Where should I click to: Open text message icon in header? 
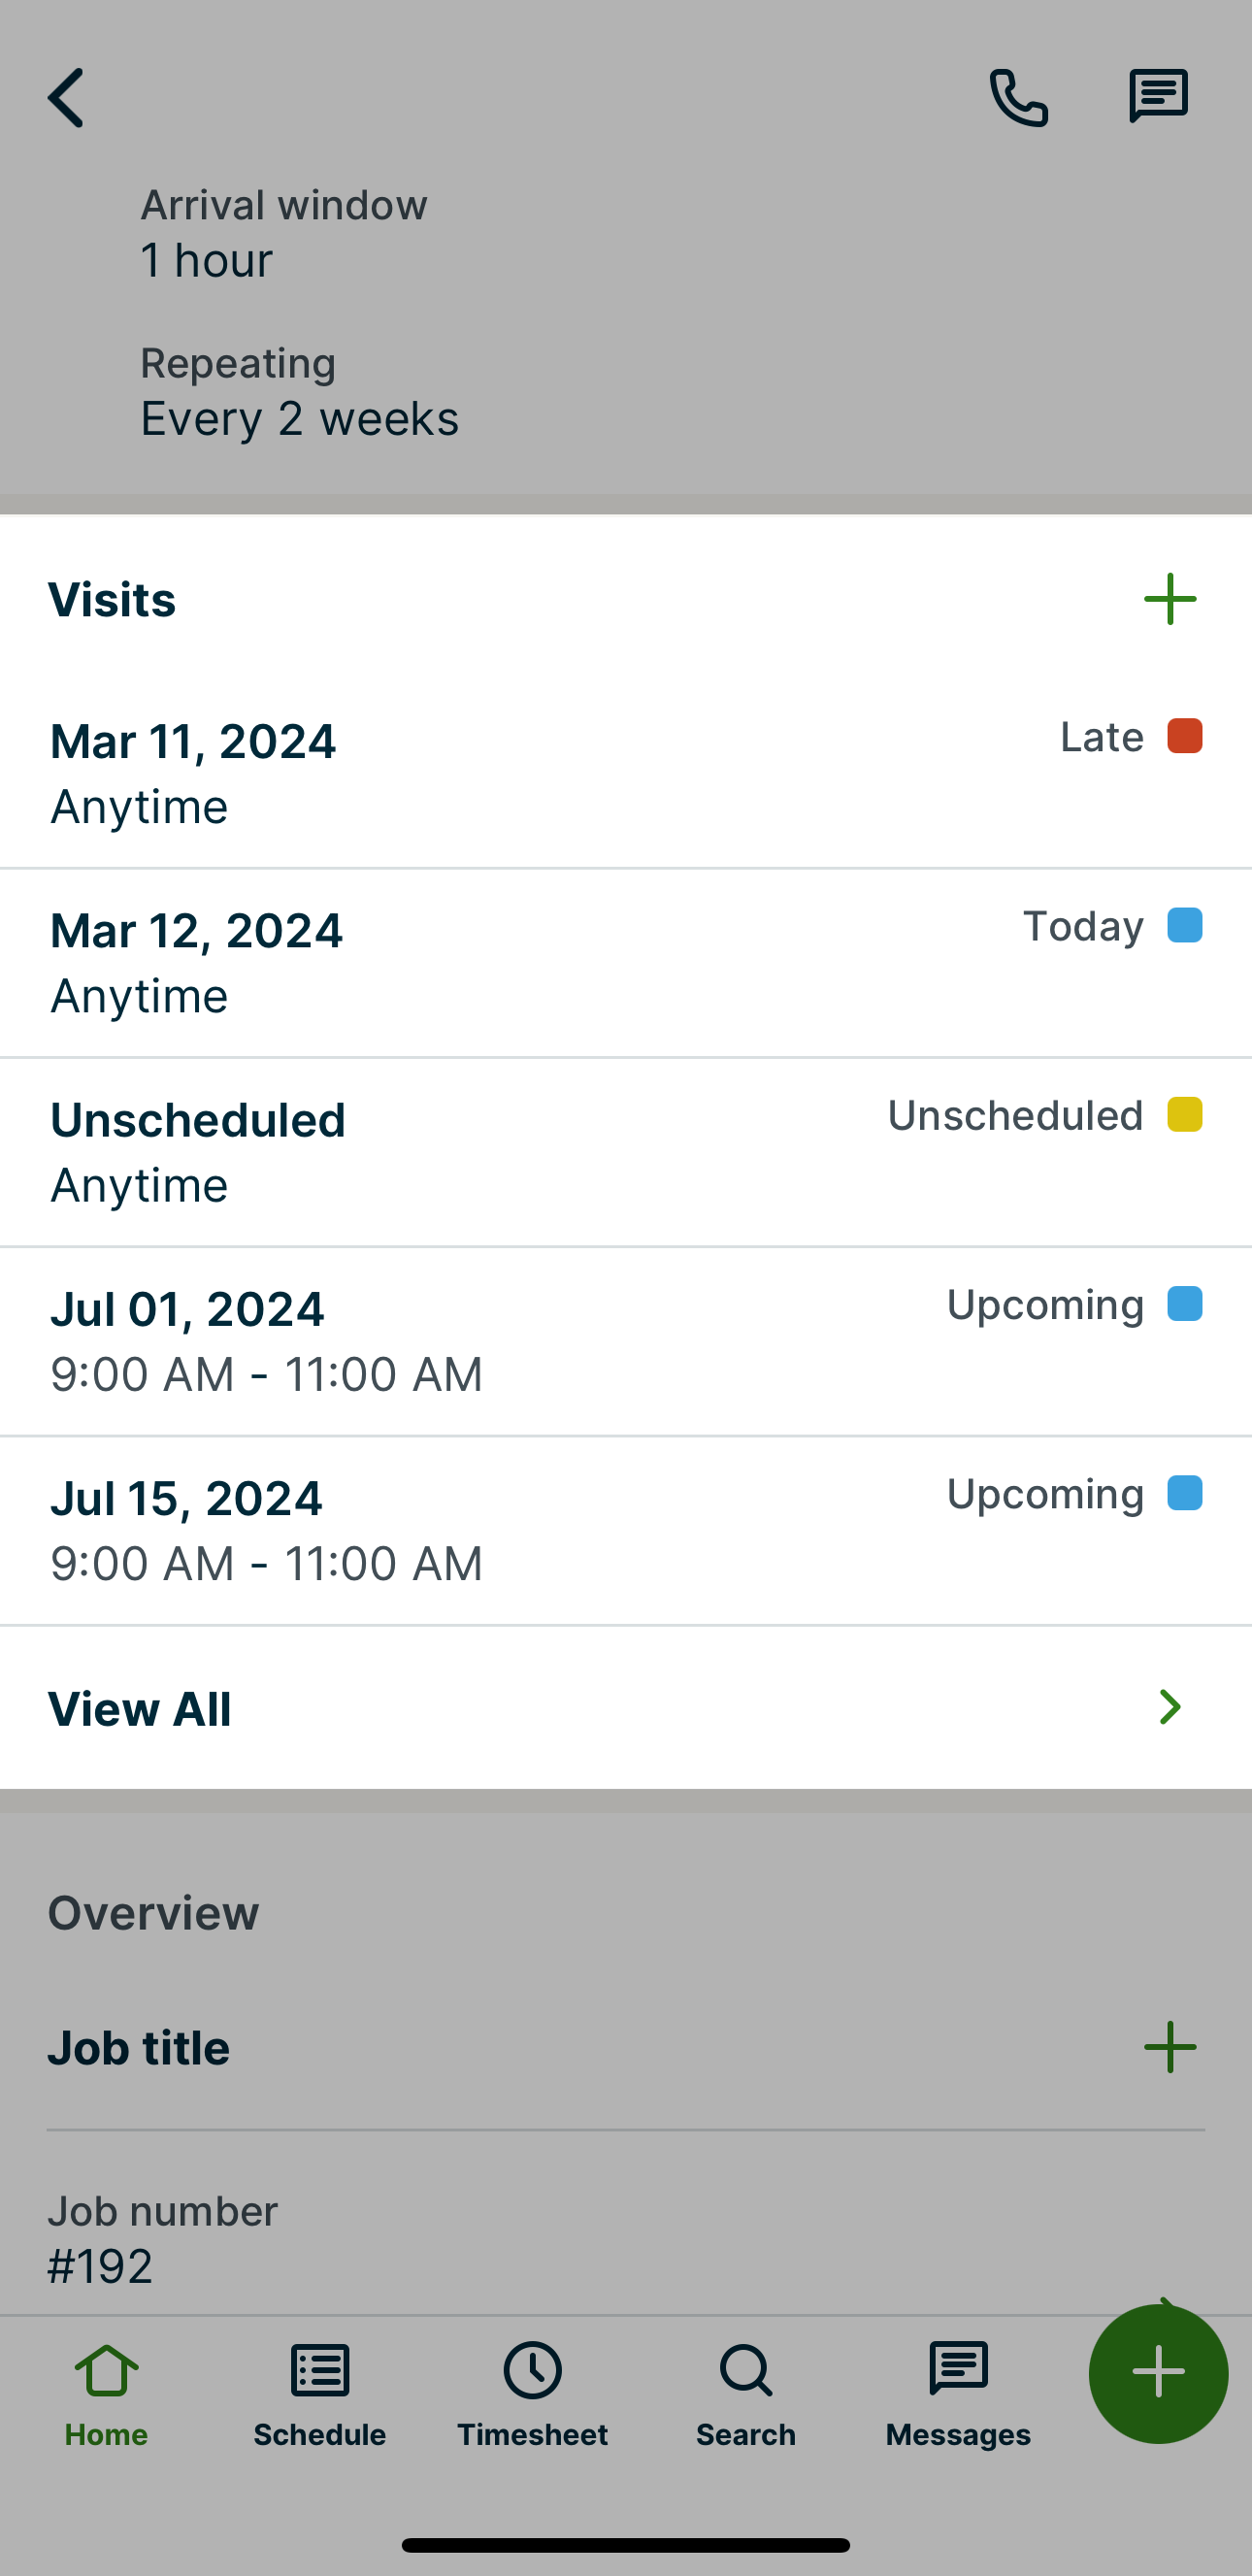[1158, 97]
